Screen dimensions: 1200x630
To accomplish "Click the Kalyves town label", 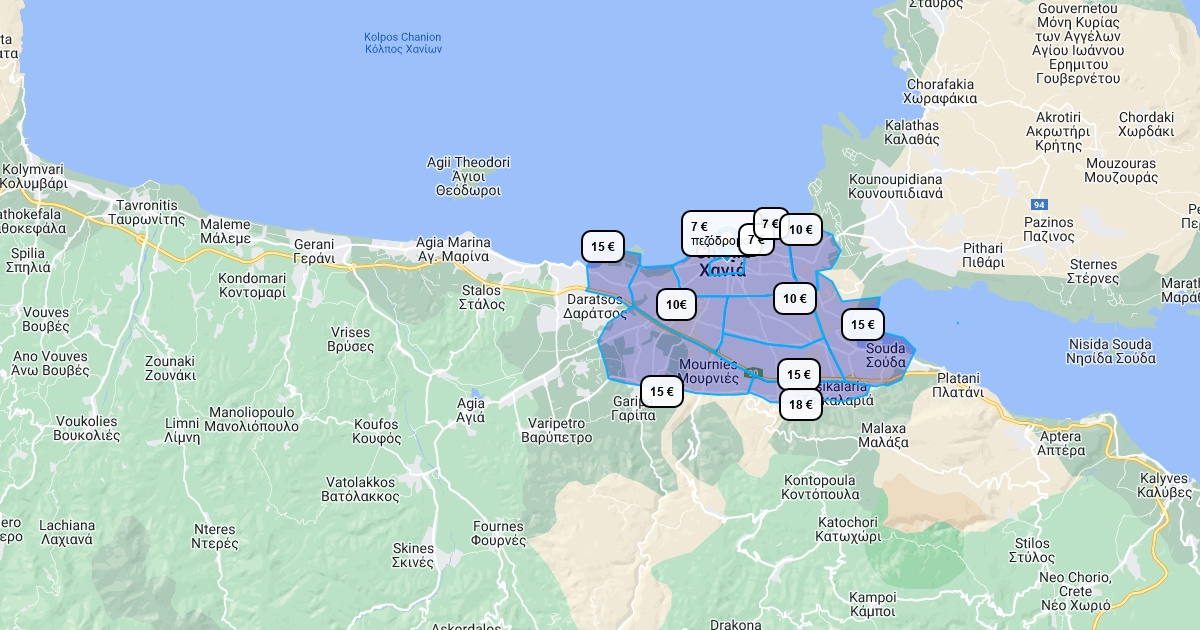I will pyautogui.click(x=1164, y=485).
